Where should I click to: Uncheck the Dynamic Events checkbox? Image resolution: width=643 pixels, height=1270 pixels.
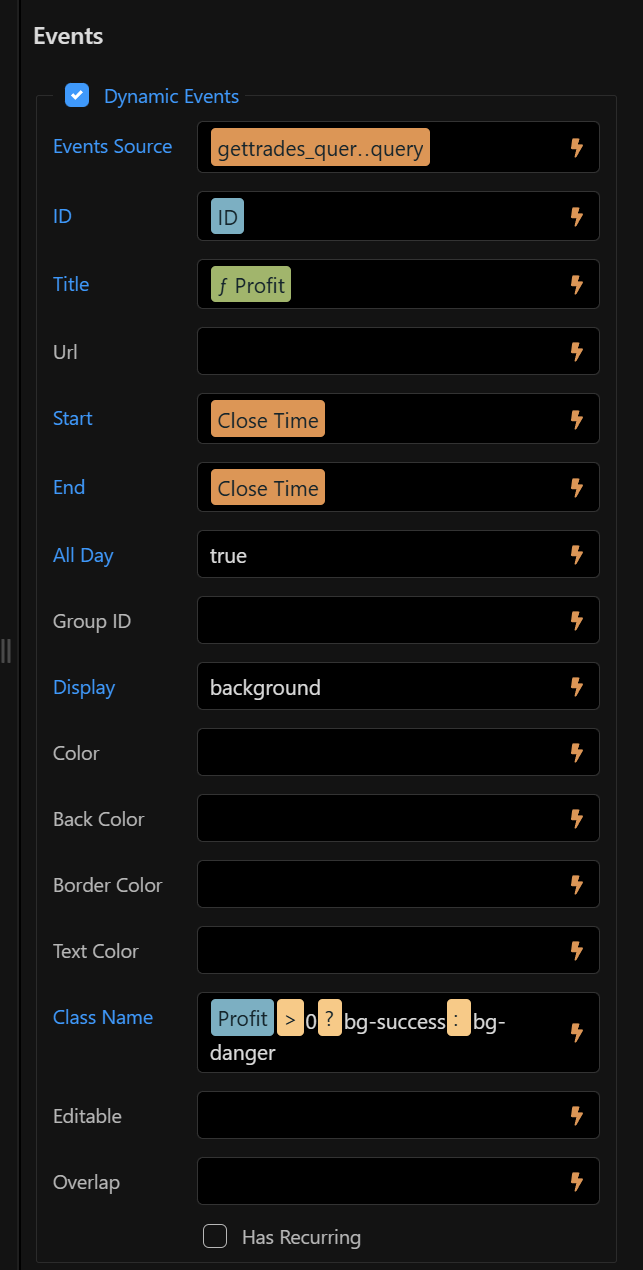click(77, 95)
